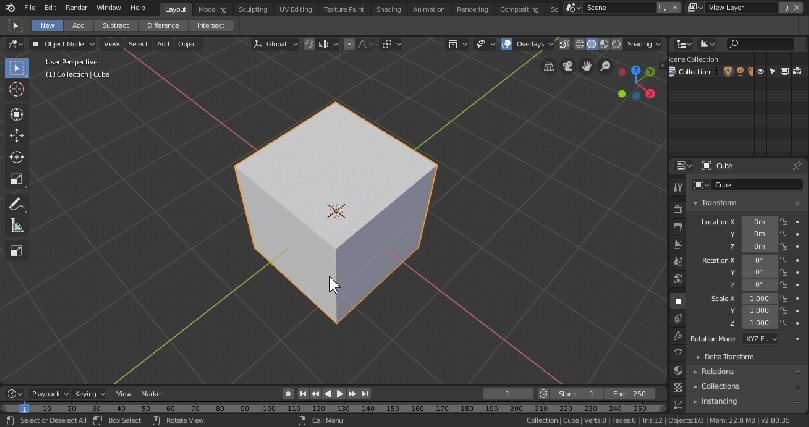Enable the Subtract selection mode
The height and width of the screenshot is (427, 809).
(115, 25)
